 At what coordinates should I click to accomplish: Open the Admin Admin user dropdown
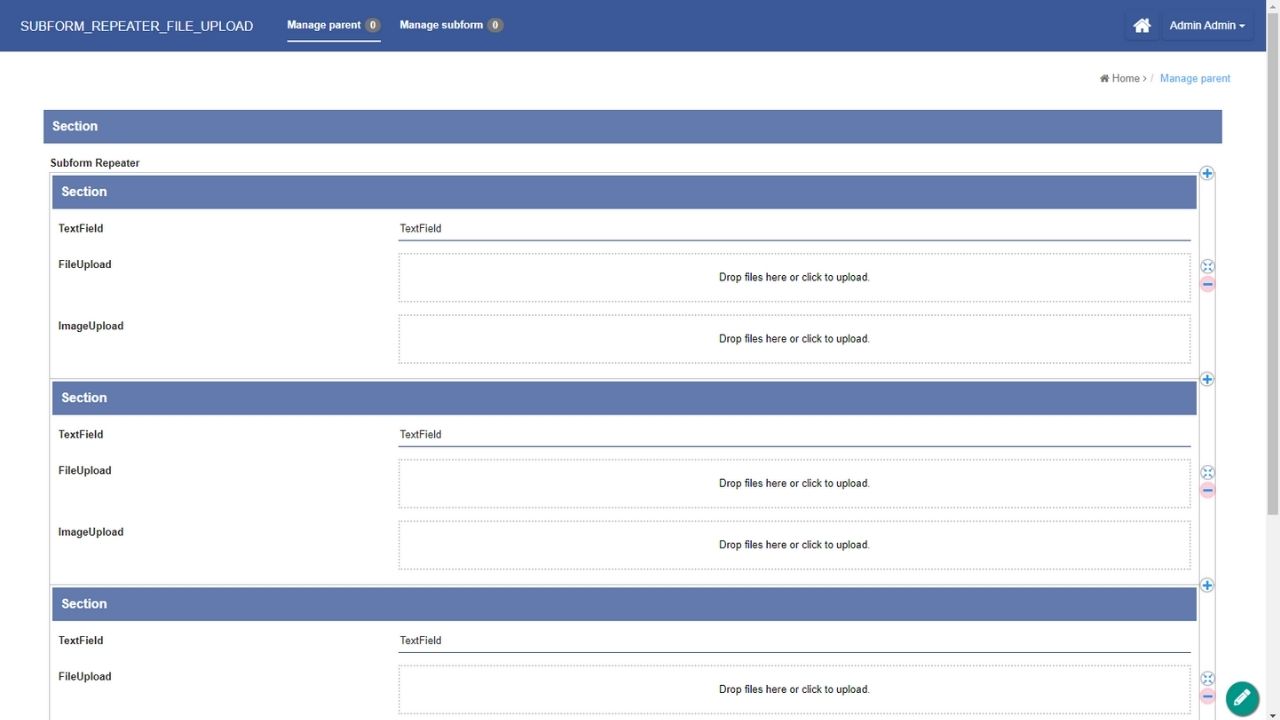pos(1207,26)
